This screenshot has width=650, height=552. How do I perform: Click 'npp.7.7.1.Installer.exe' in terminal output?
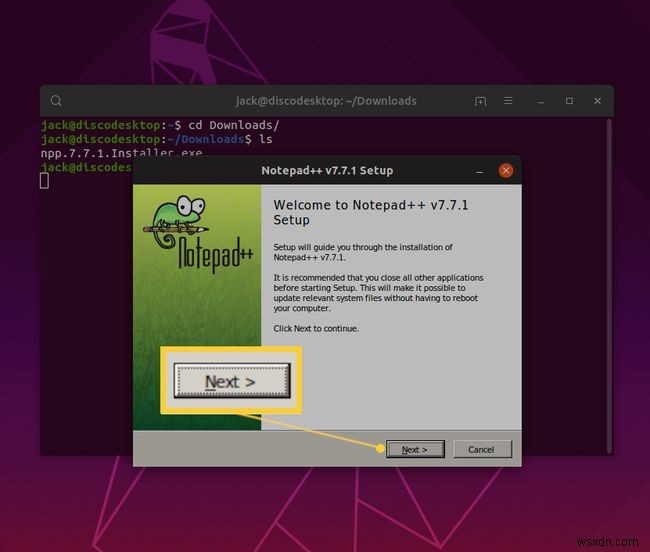click(x=121, y=153)
